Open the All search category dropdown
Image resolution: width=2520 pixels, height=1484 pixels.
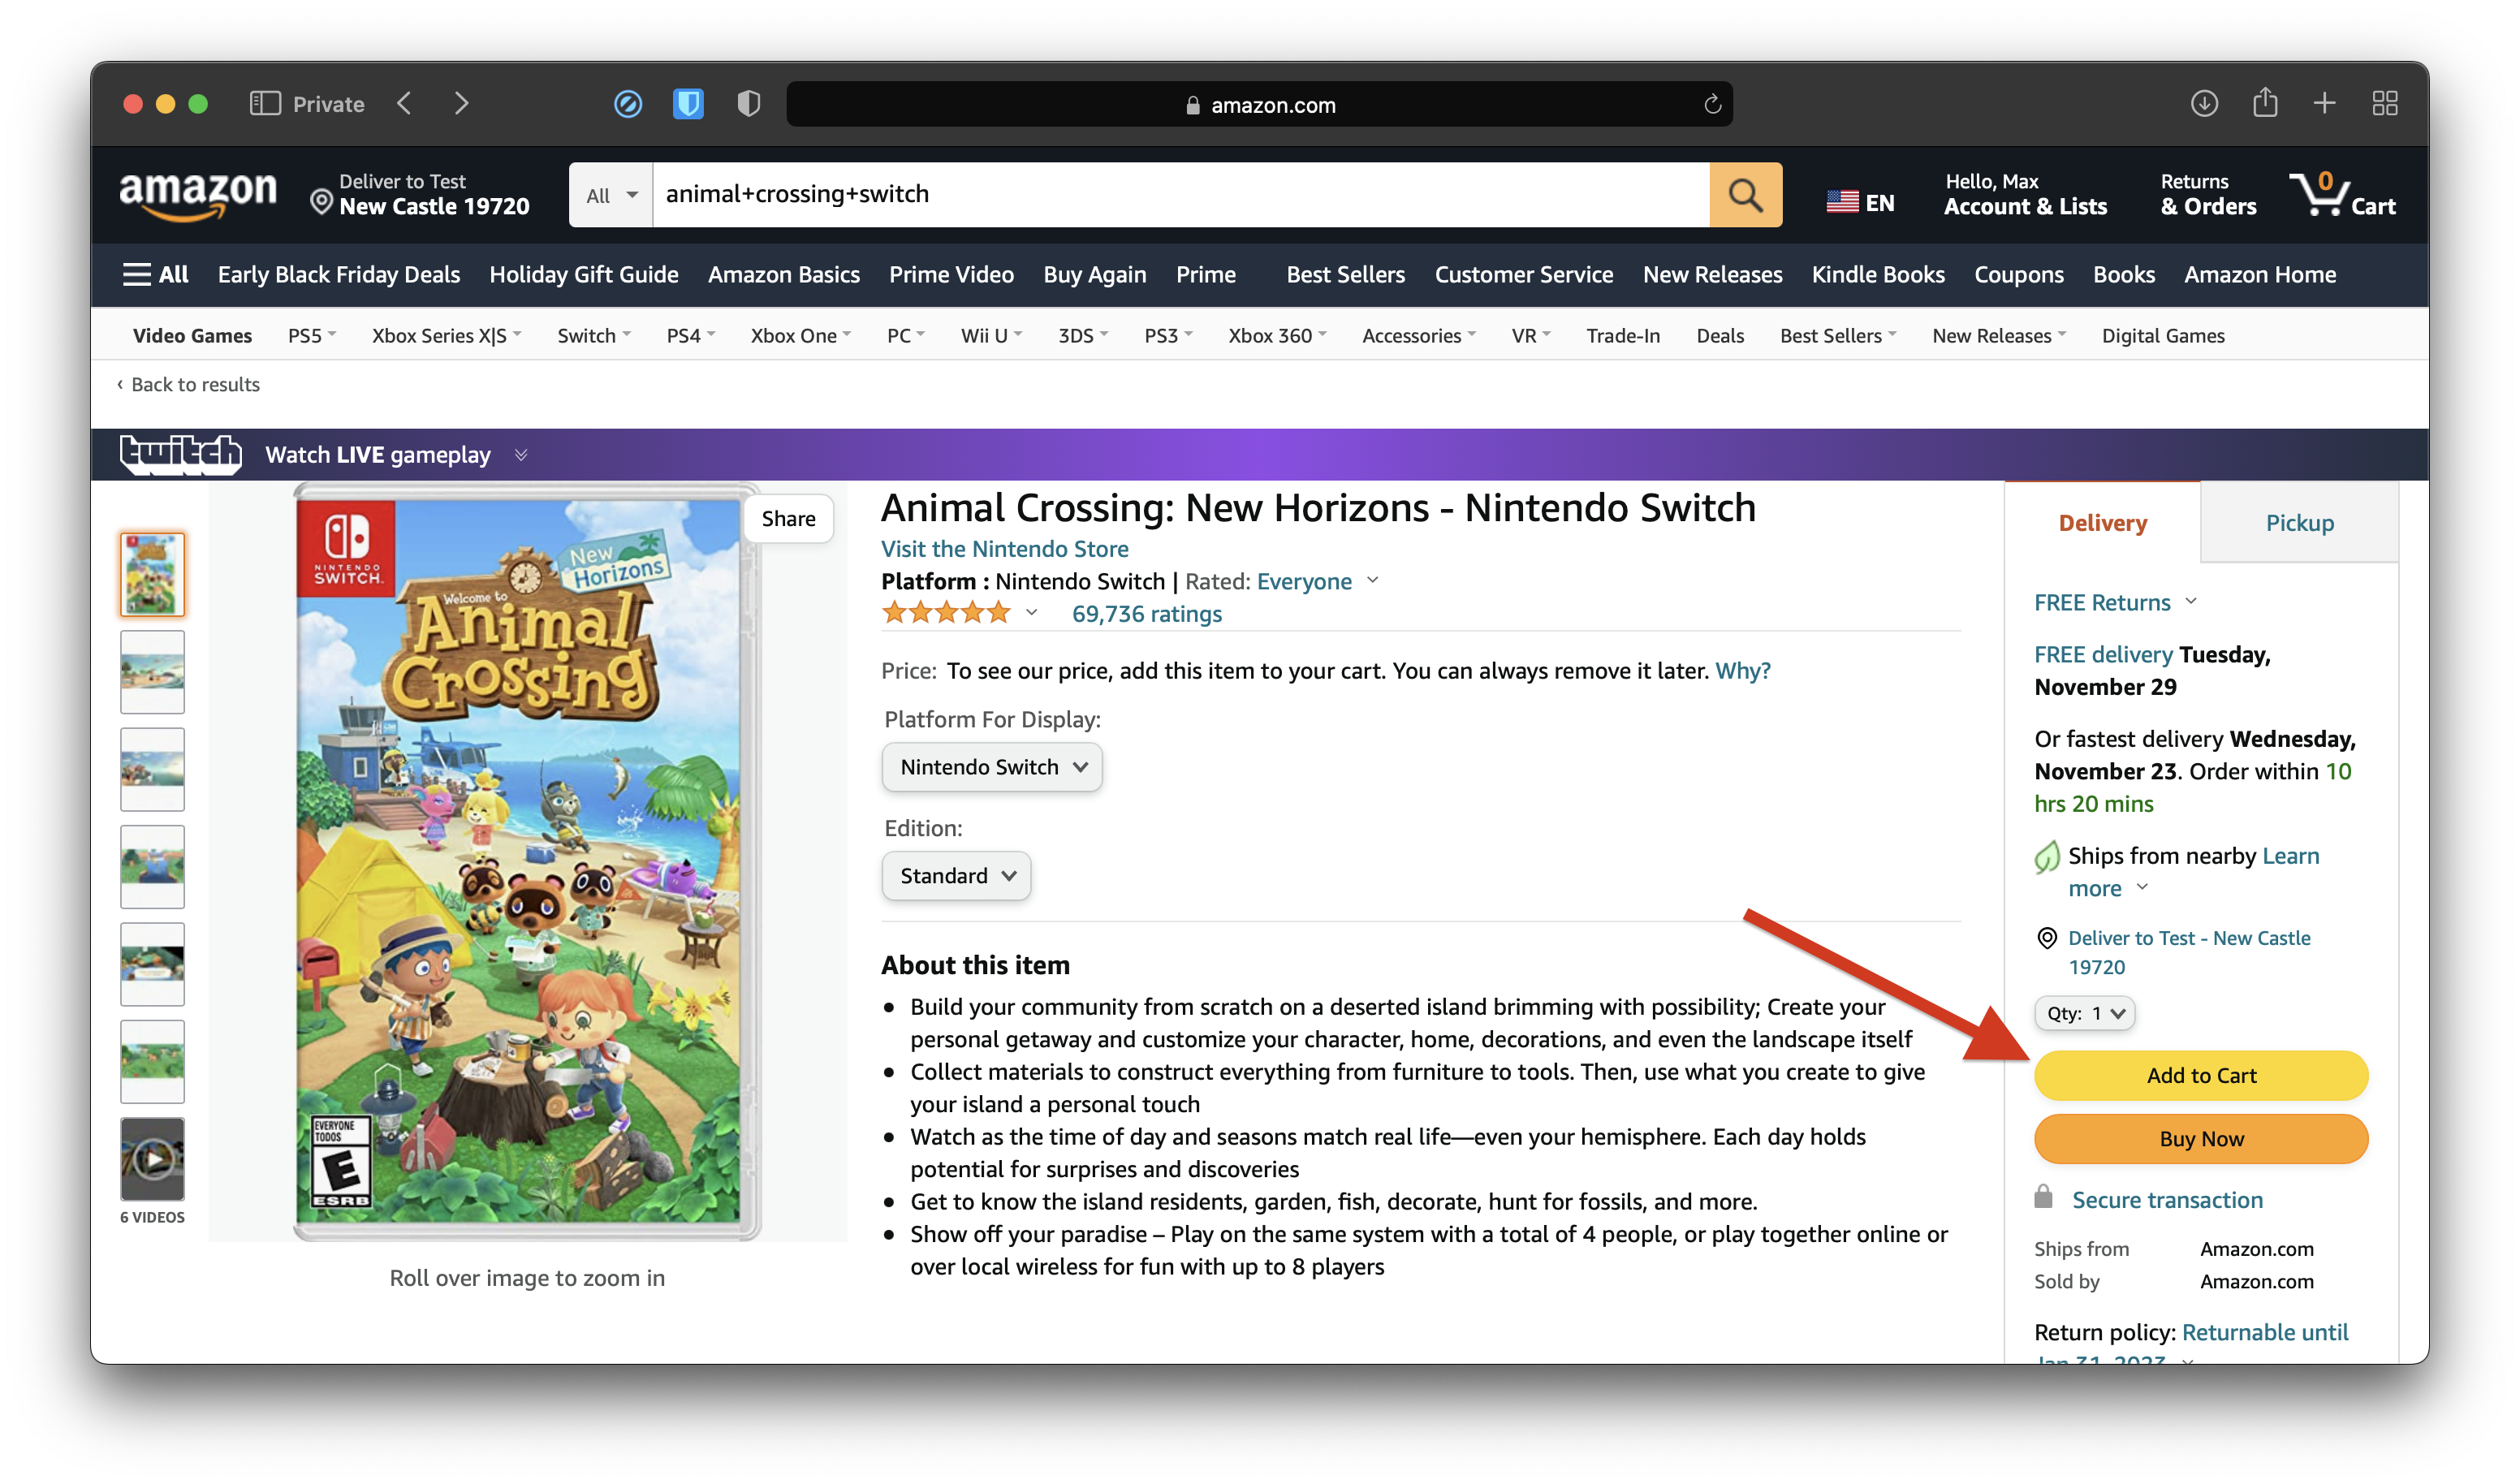click(x=611, y=195)
